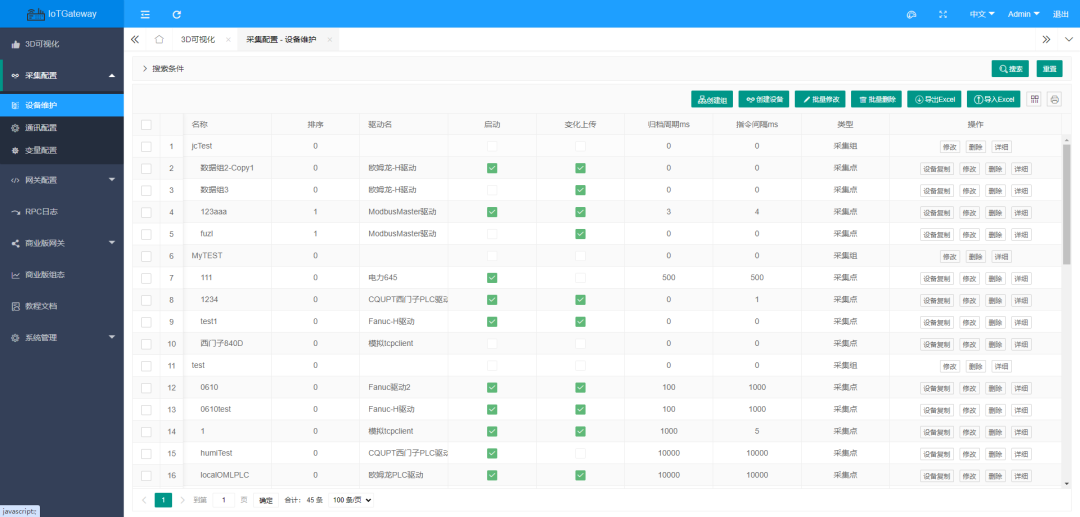1080x517 pixels.
Task: Open the Admin user dropdown
Action: coord(1024,14)
